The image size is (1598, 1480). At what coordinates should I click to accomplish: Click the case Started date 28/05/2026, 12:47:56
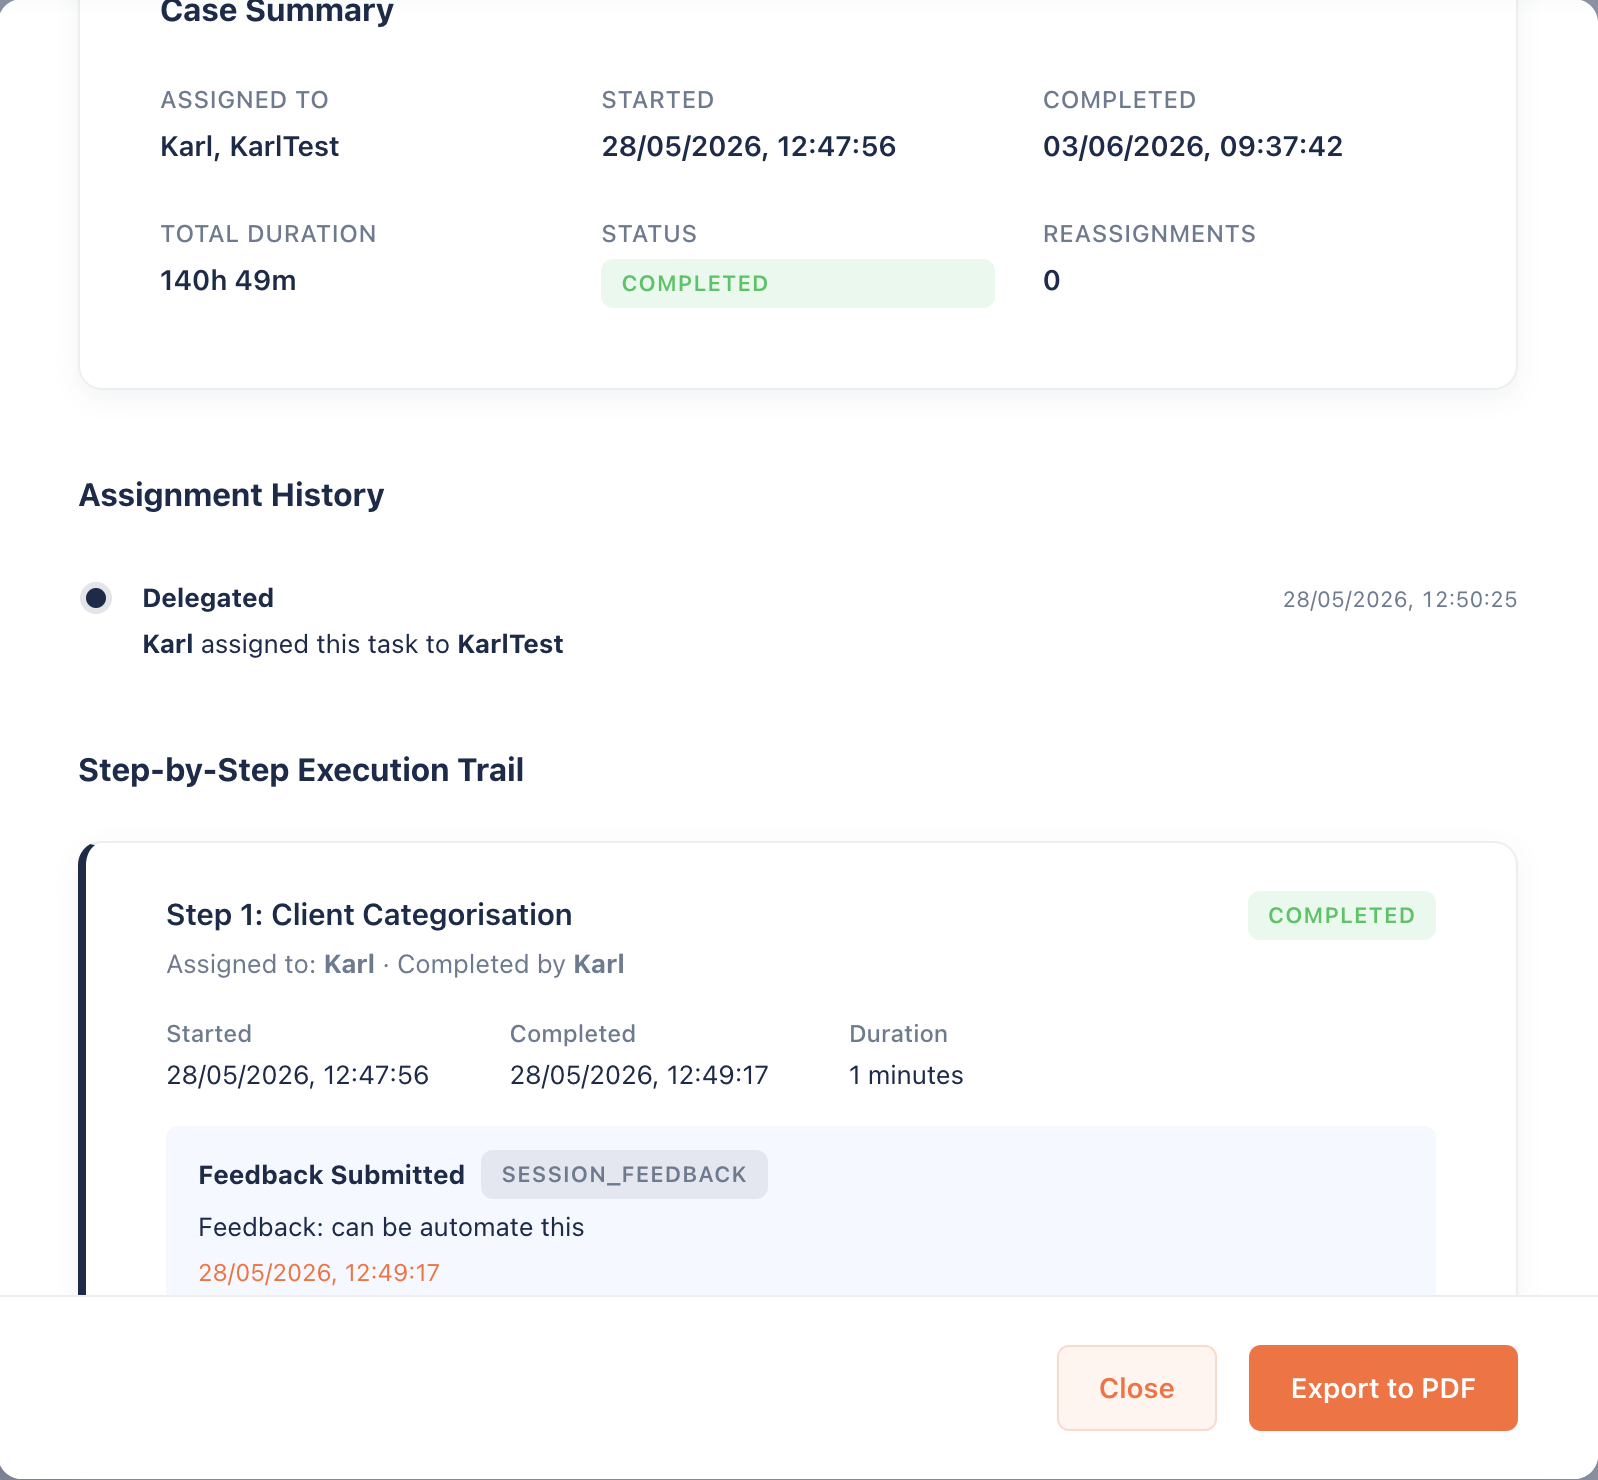[x=749, y=146]
